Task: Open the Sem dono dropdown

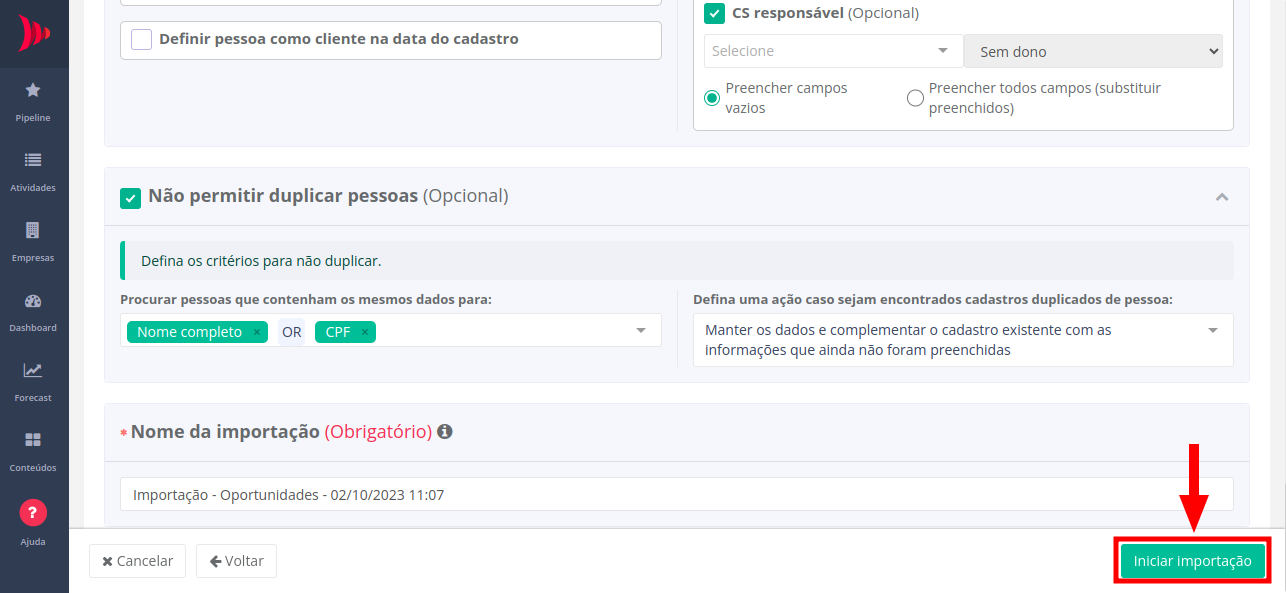Action: 1093,51
